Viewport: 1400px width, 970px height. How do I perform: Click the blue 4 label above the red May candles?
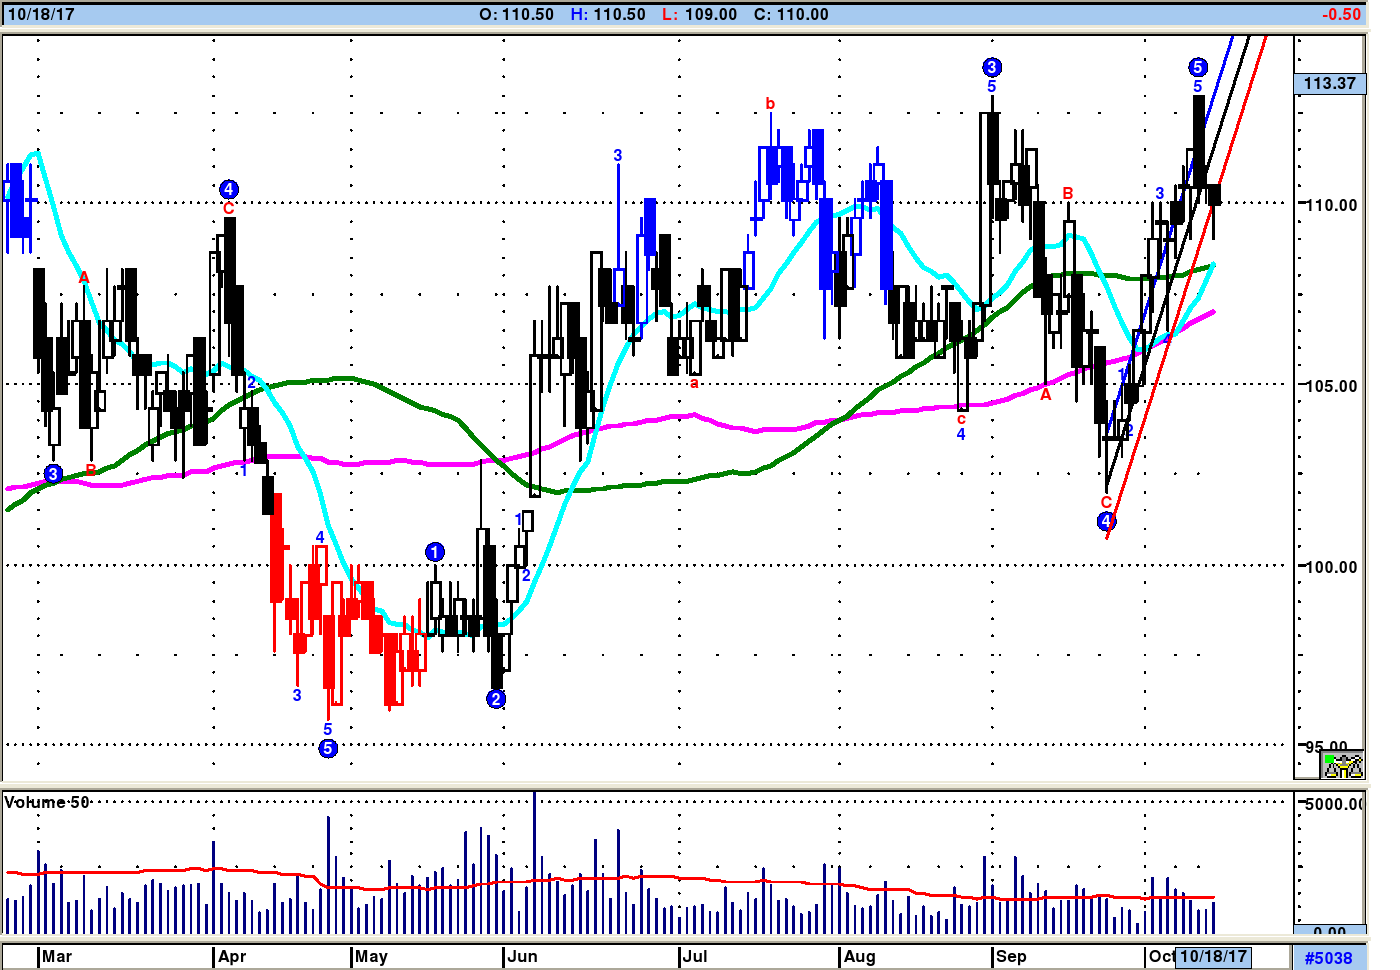tap(320, 537)
